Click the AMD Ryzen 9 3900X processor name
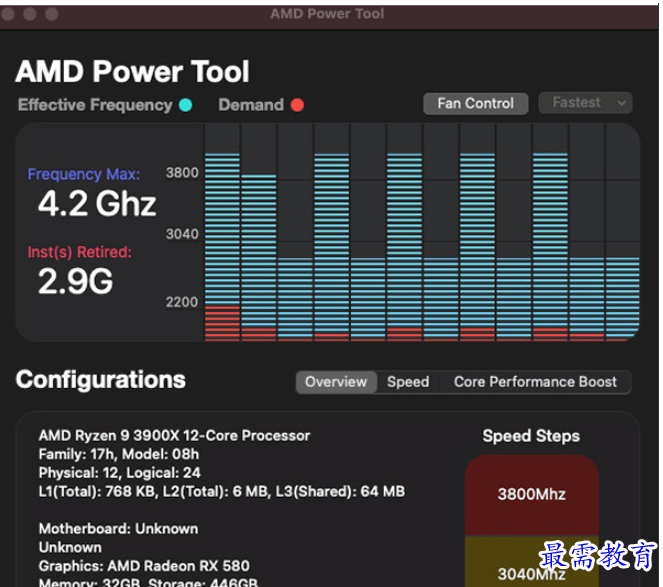Image resolution: width=663 pixels, height=587 pixels. [174, 436]
